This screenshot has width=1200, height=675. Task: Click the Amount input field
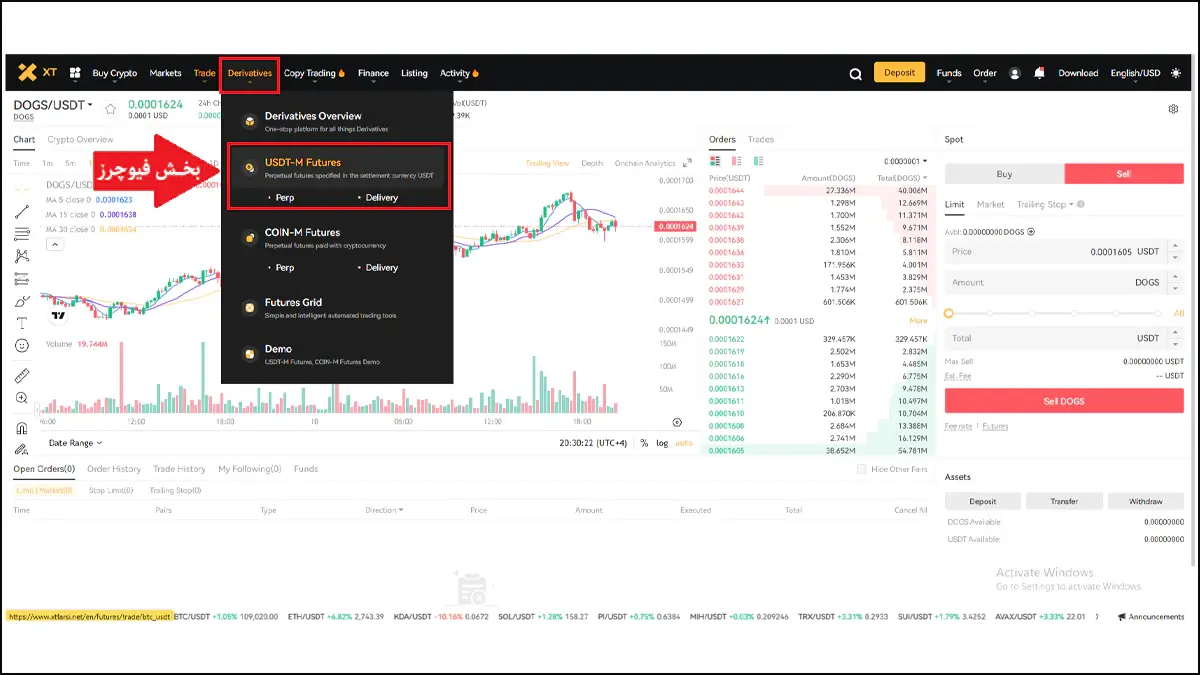[1064, 282]
